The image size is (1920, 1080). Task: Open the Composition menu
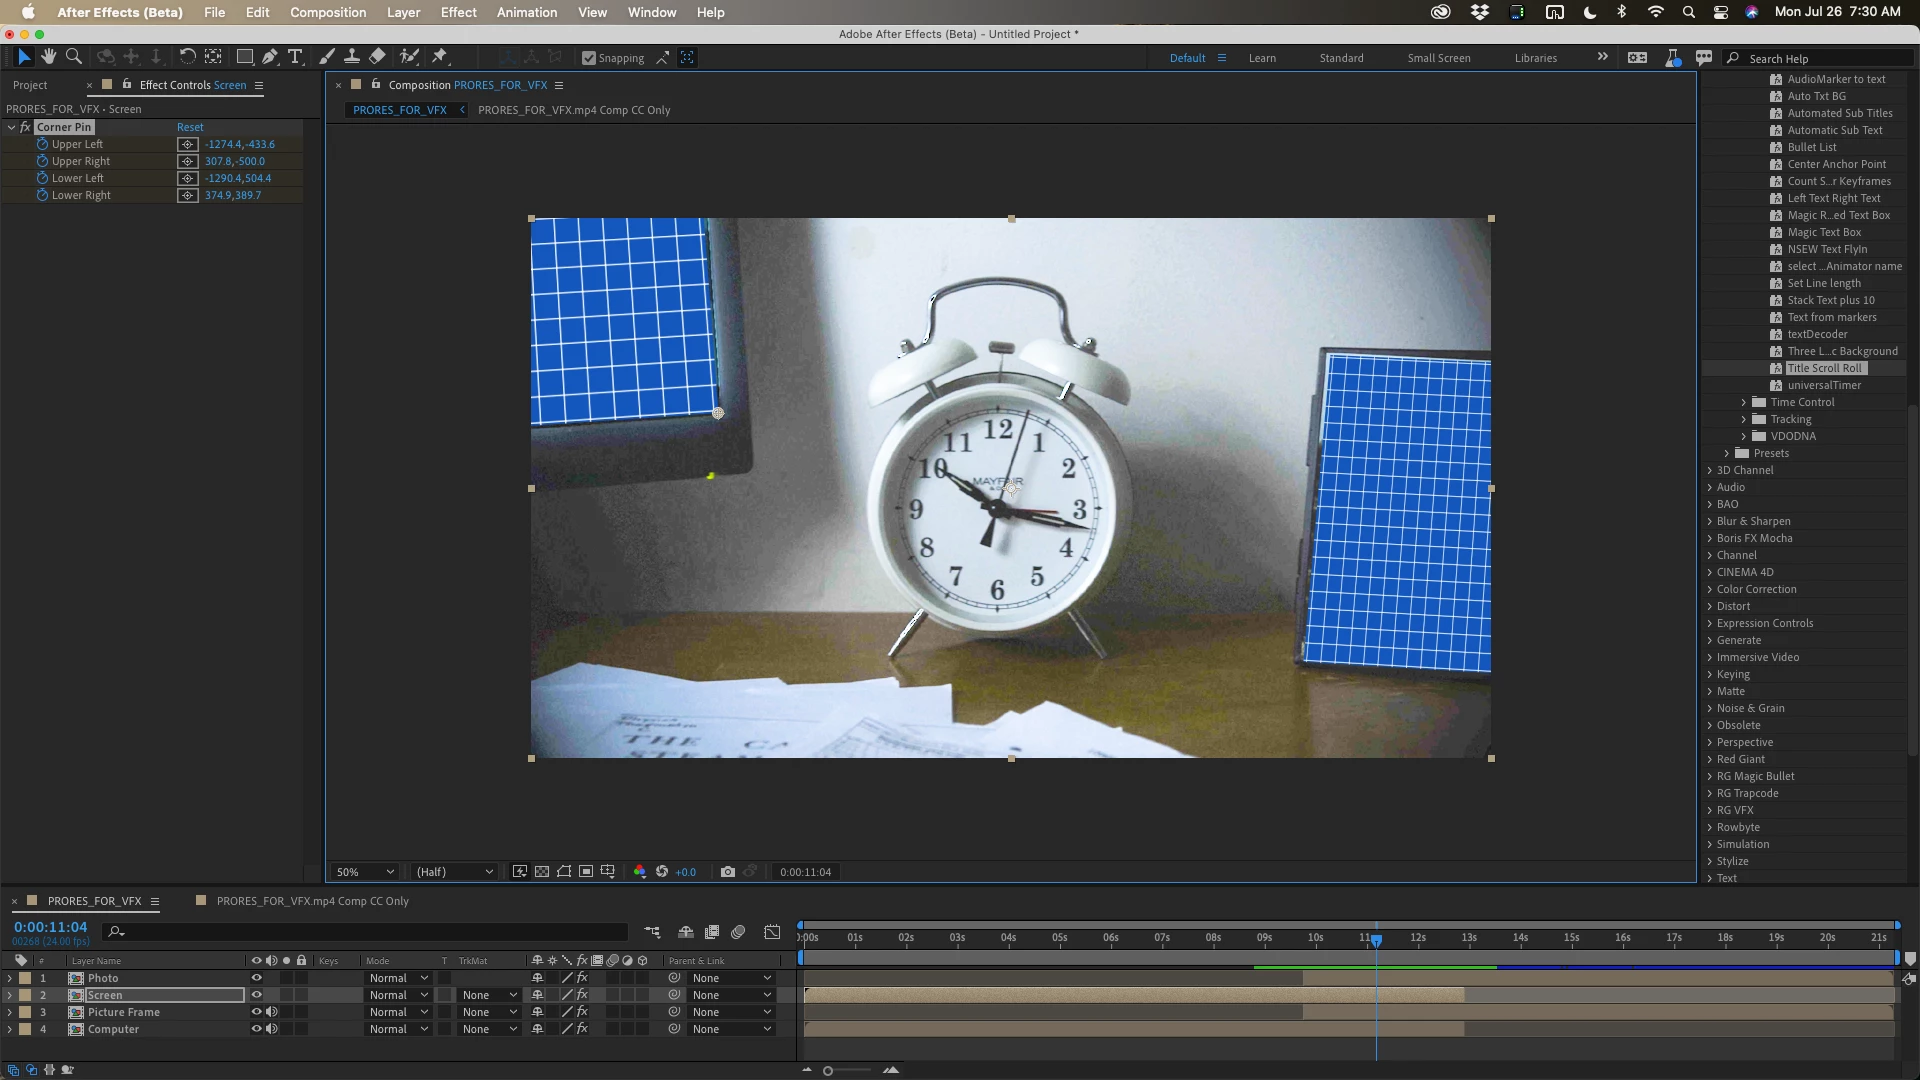click(327, 12)
